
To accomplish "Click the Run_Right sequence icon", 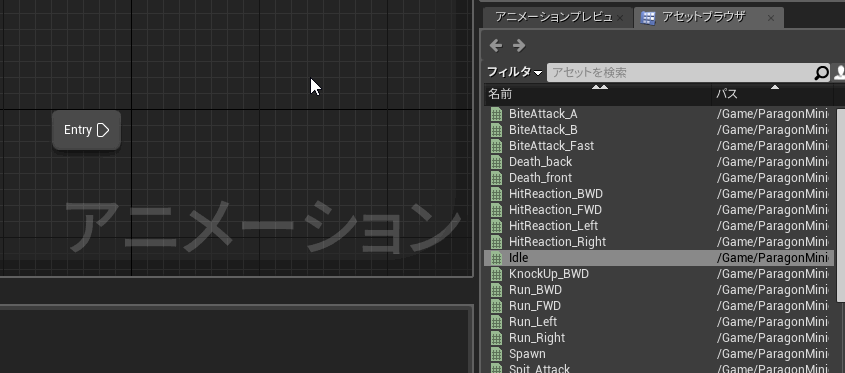I will click(496, 338).
